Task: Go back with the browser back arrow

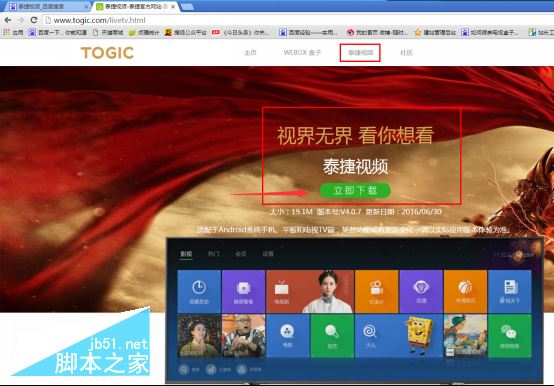Action: pos(8,20)
